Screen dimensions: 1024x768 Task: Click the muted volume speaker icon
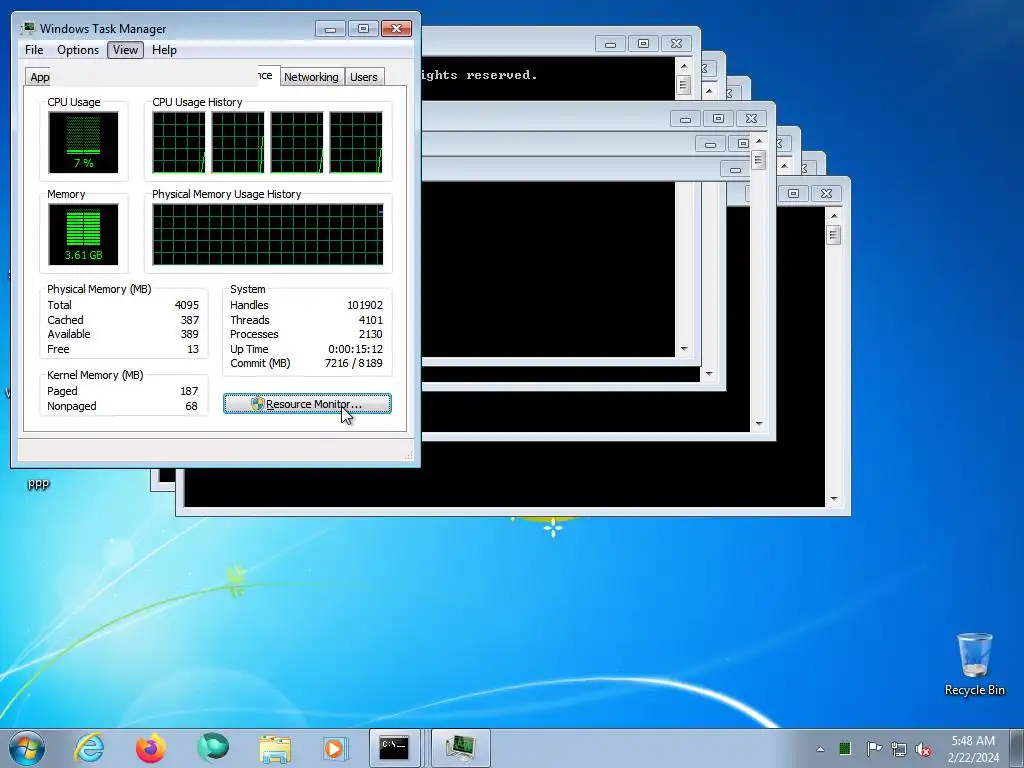point(923,749)
